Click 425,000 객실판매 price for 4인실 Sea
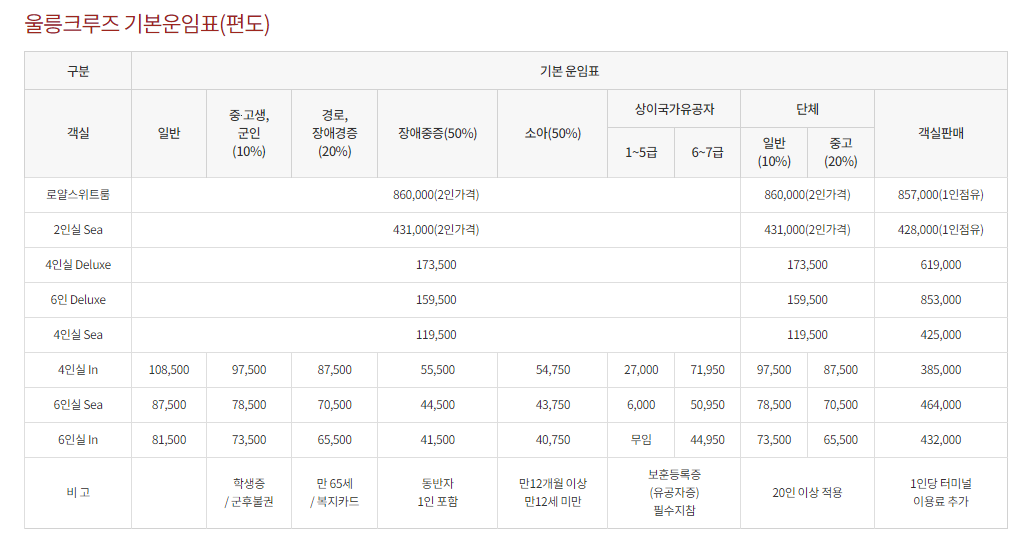The width and height of the screenshot is (1022, 542). (941, 335)
